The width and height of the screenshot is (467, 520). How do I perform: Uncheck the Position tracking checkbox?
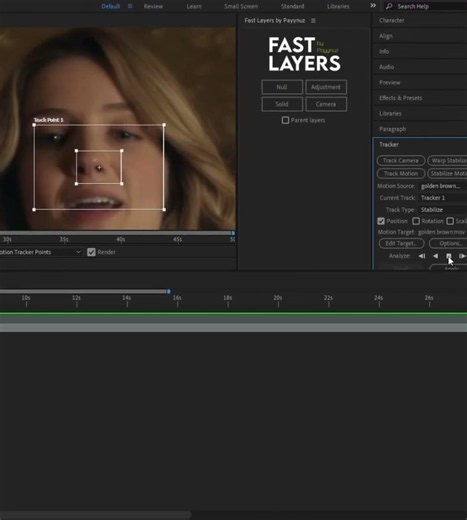pos(381,221)
